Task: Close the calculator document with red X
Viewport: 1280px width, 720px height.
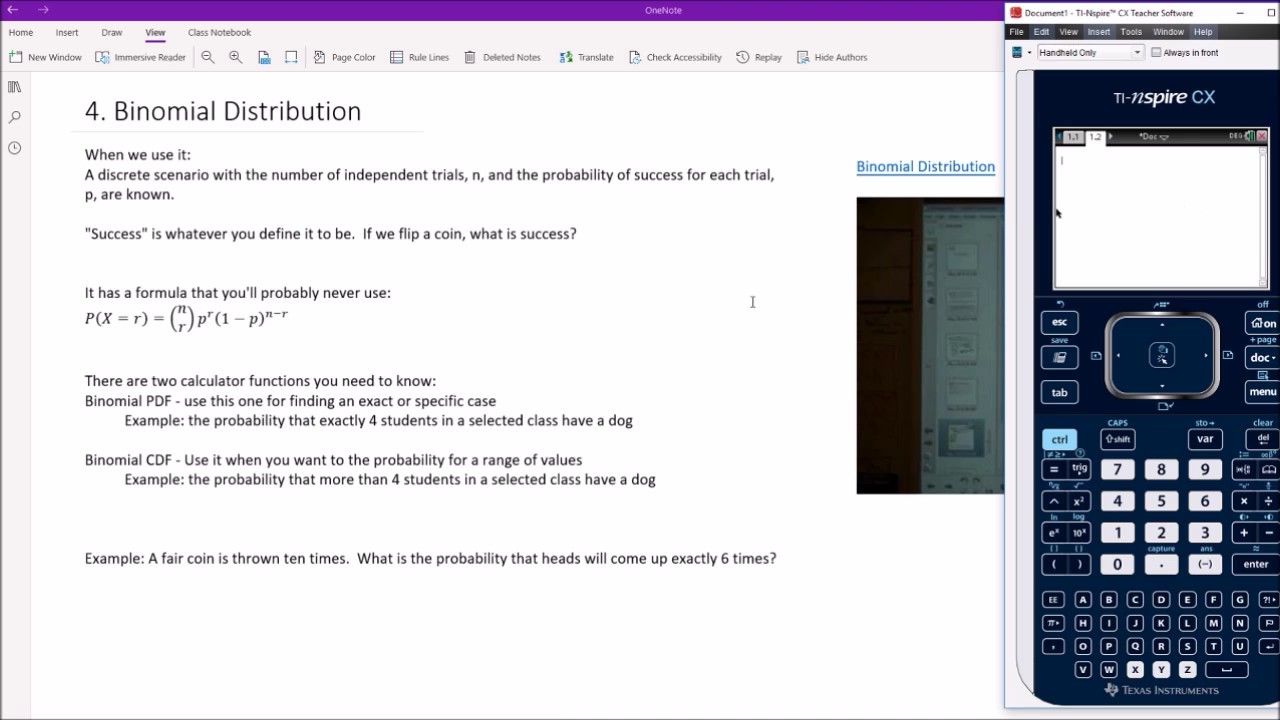Action: [x=1262, y=136]
